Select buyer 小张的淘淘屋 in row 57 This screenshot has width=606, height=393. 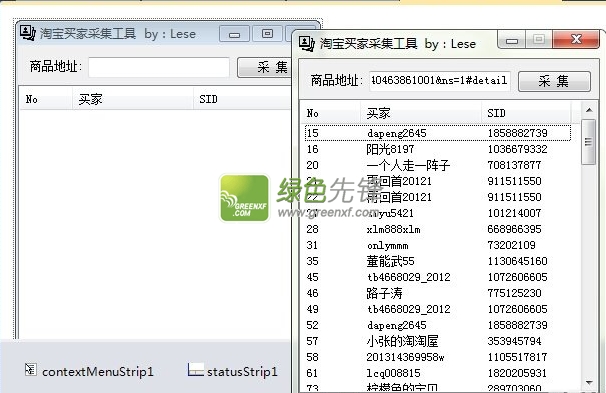[x=402, y=341]
